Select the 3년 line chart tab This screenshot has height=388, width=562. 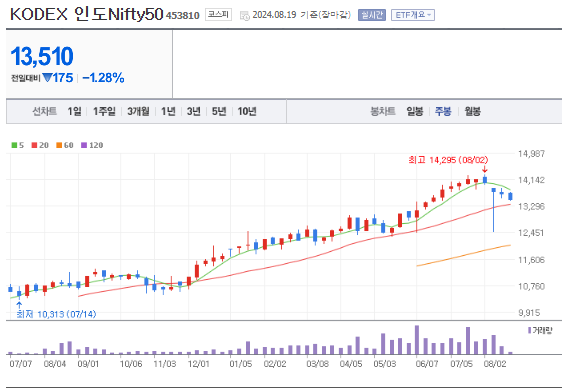coord(194,111)
